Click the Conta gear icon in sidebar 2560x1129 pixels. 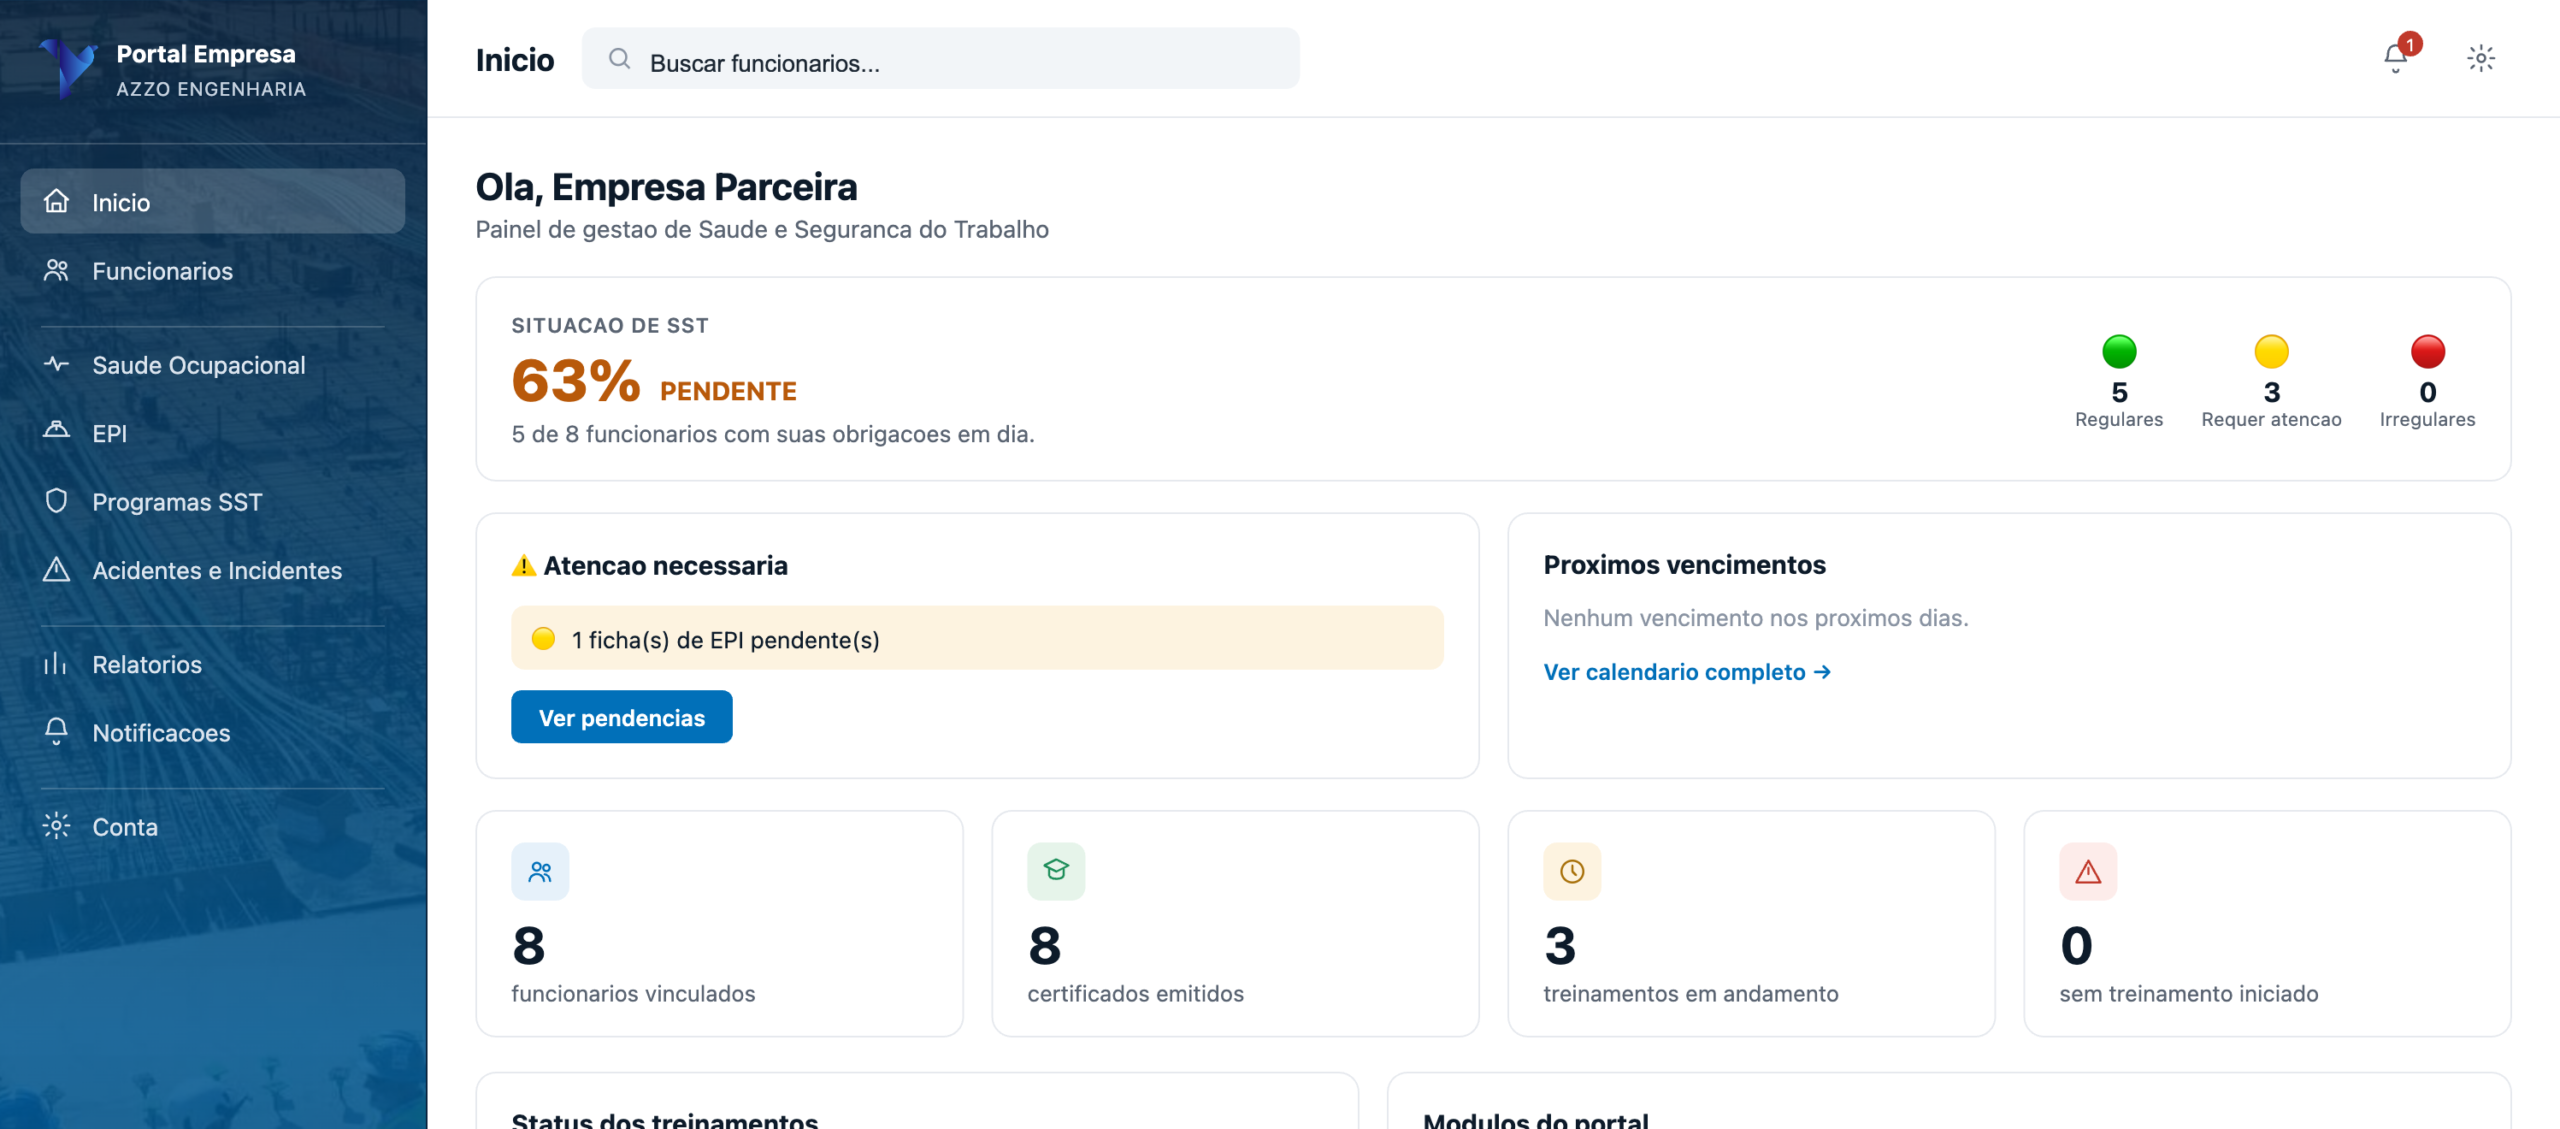click(57, 826)
